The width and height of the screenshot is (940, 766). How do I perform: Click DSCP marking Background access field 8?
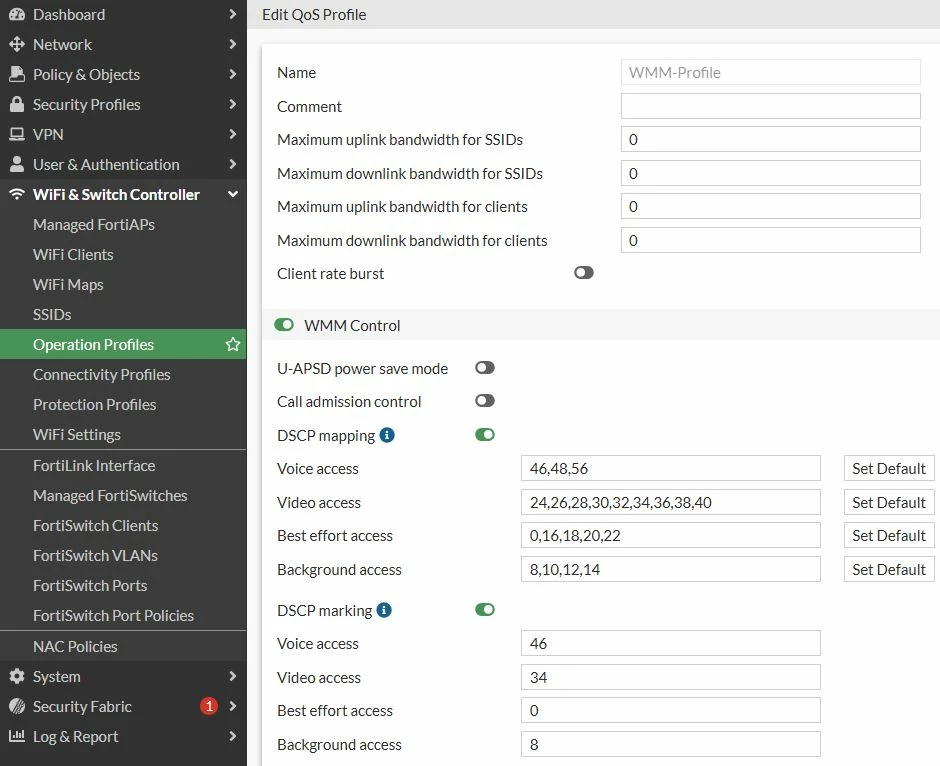click(671, 744)
